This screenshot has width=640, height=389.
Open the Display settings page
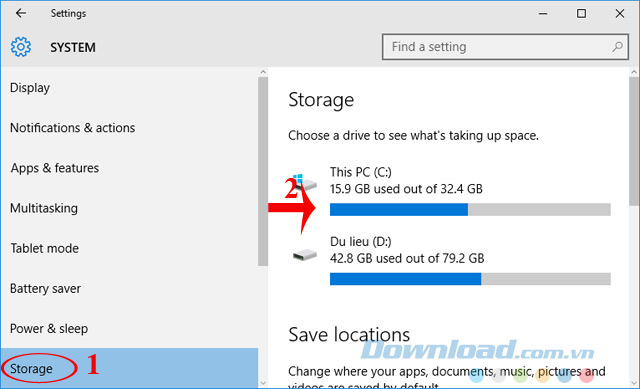point(30,88)
